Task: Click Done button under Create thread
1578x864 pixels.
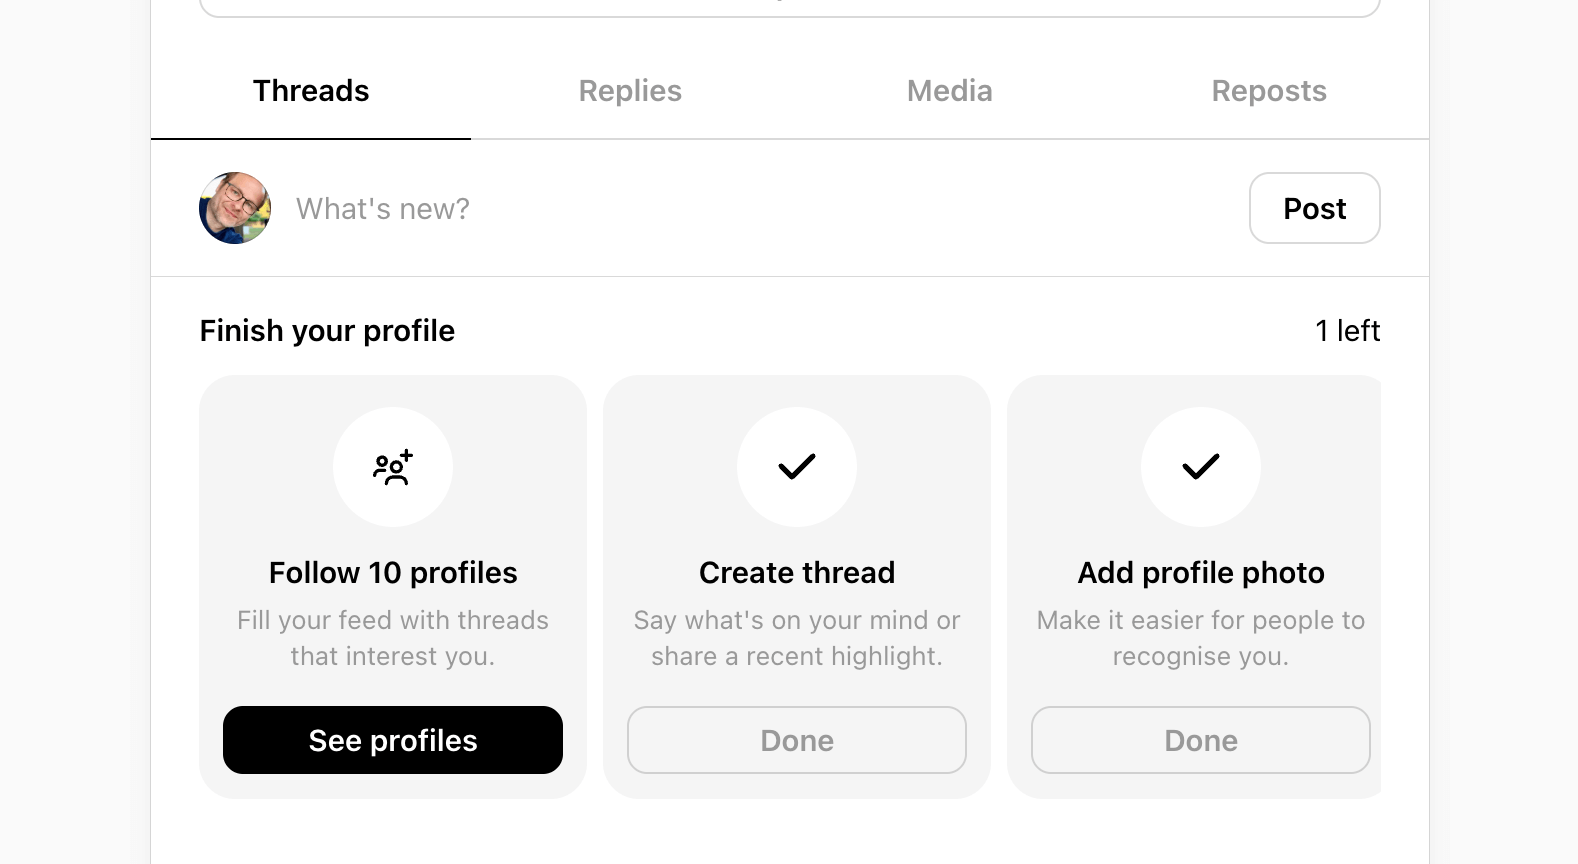Action: (x=797, y=740)
